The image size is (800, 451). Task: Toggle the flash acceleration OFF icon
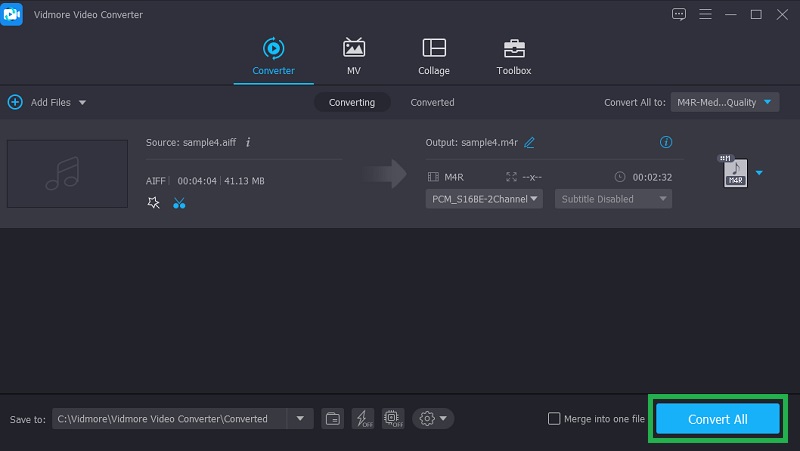(x=362, y=418)
